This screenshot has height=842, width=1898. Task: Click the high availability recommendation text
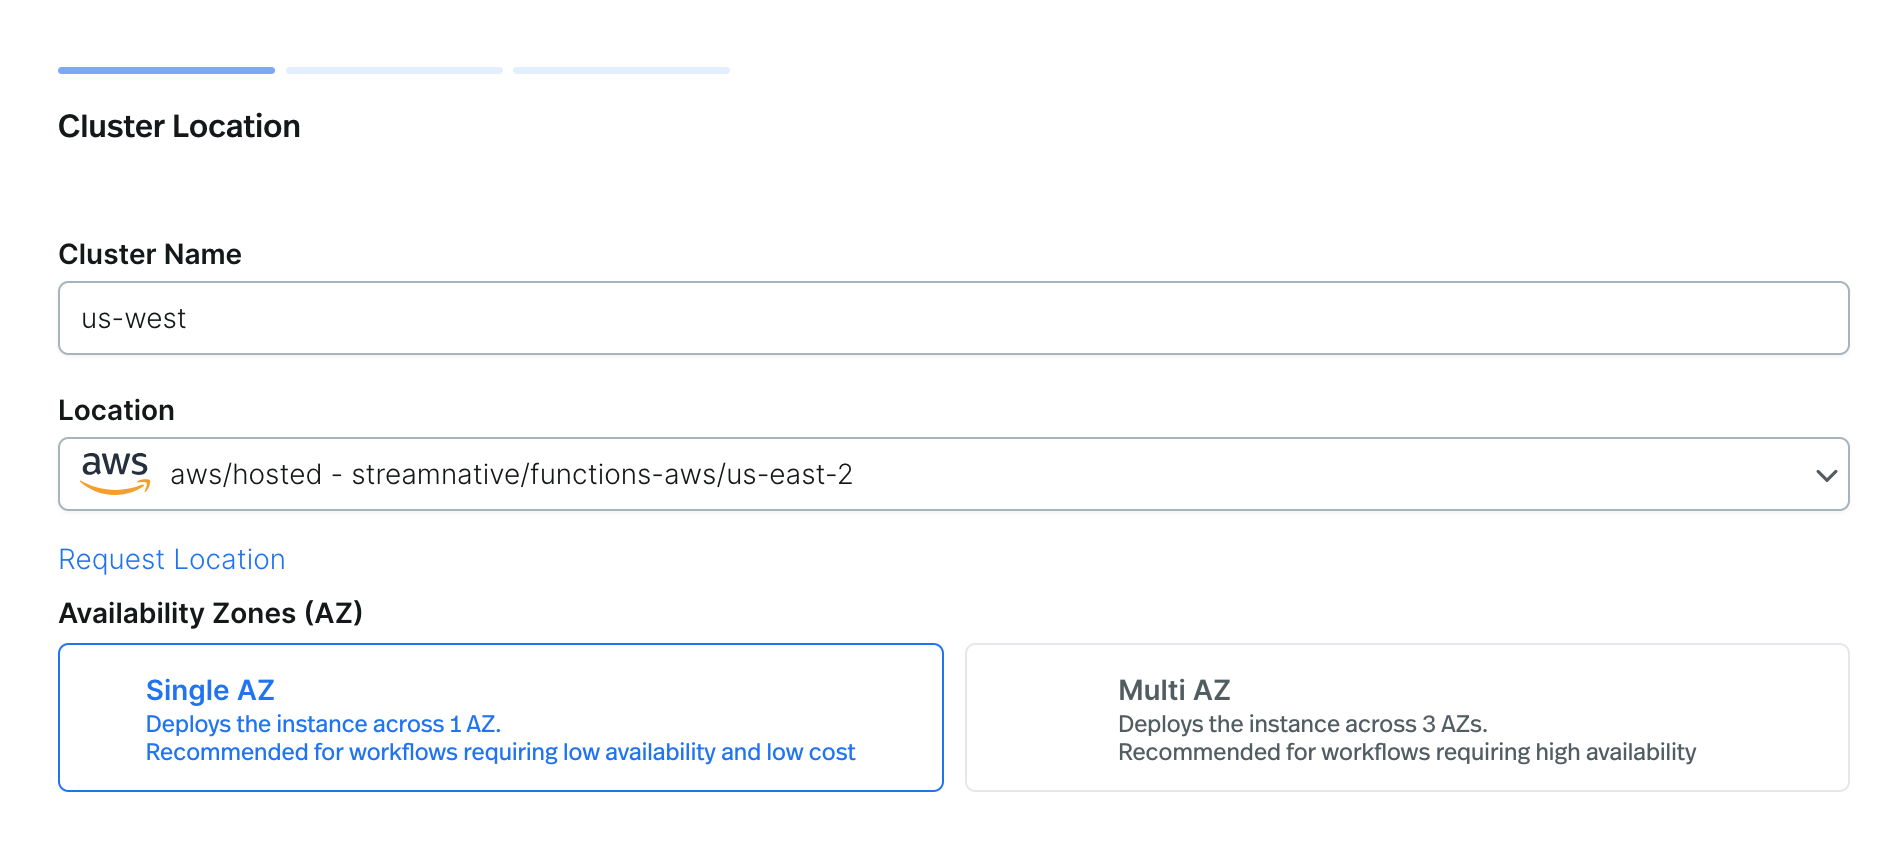1406,752
